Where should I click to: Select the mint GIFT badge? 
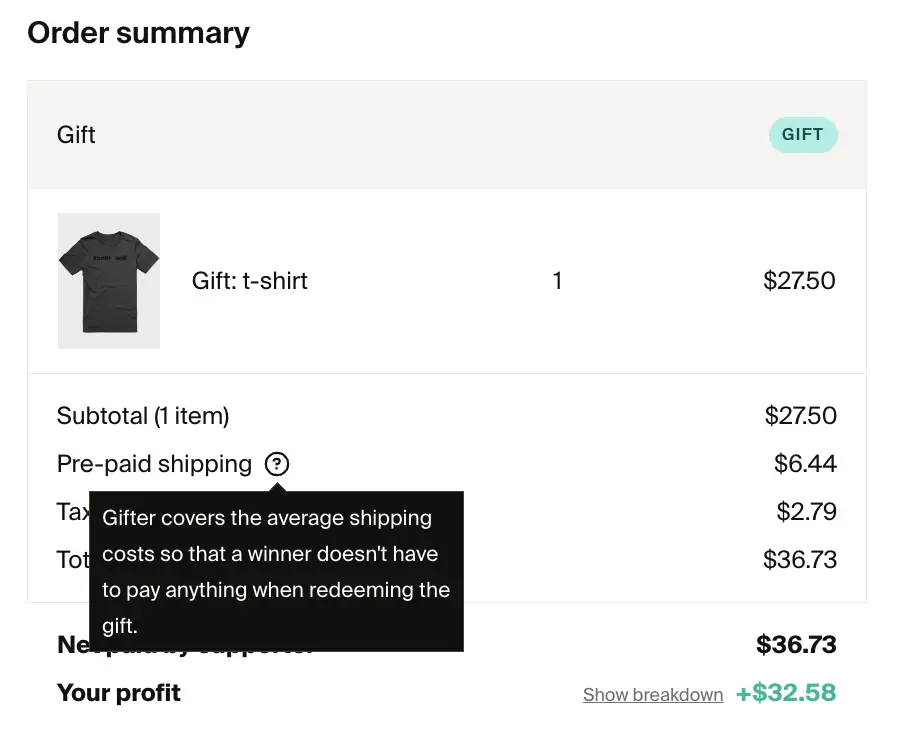[x=803, y=134]
